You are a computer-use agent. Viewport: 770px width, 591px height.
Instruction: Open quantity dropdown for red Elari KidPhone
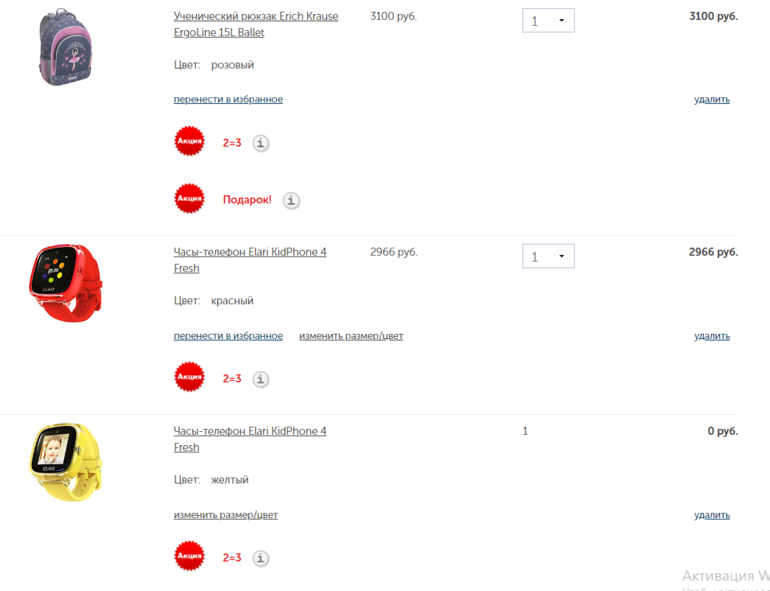(x=548, y=256)
